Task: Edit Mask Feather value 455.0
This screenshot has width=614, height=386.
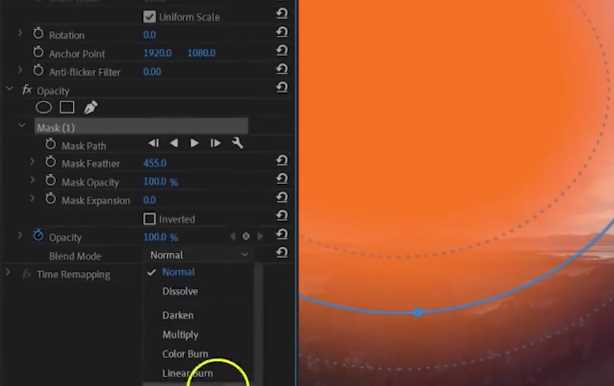Action: (x=155, y=163)
